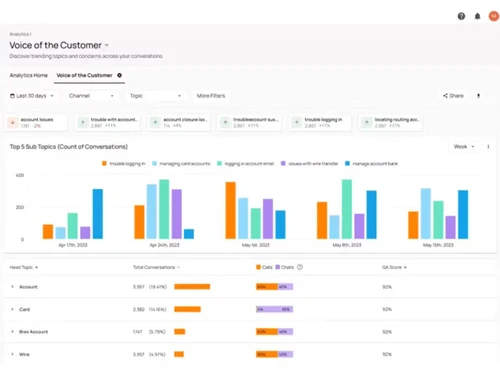
Task: Open the Topic filter dropdown
Action: pos(155,96)
